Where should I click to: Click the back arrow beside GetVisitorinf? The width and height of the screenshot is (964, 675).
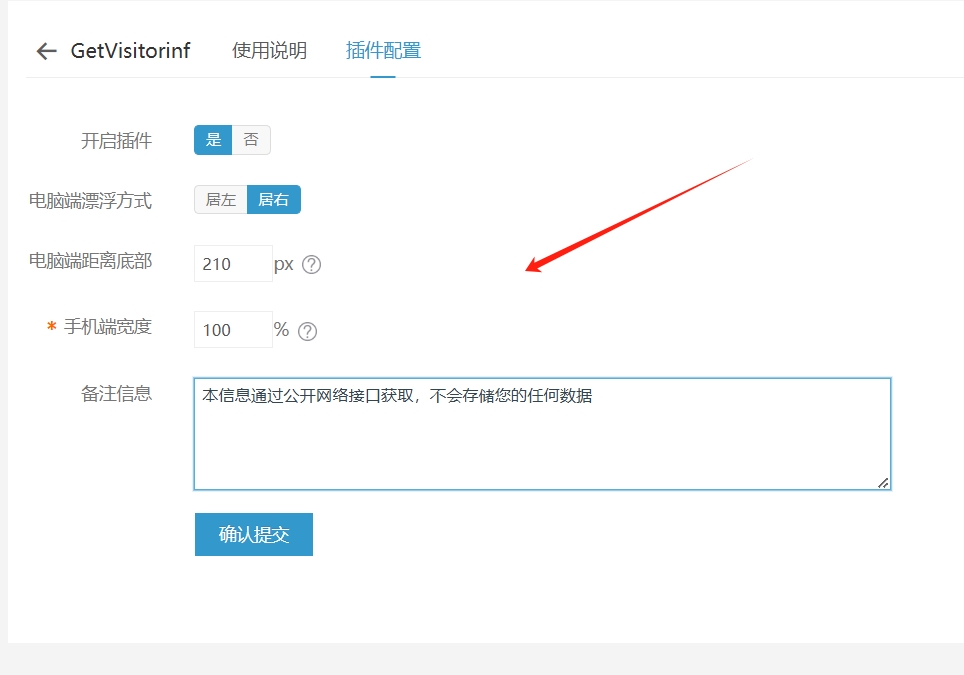pyautogui.click(x=47, y=51)
